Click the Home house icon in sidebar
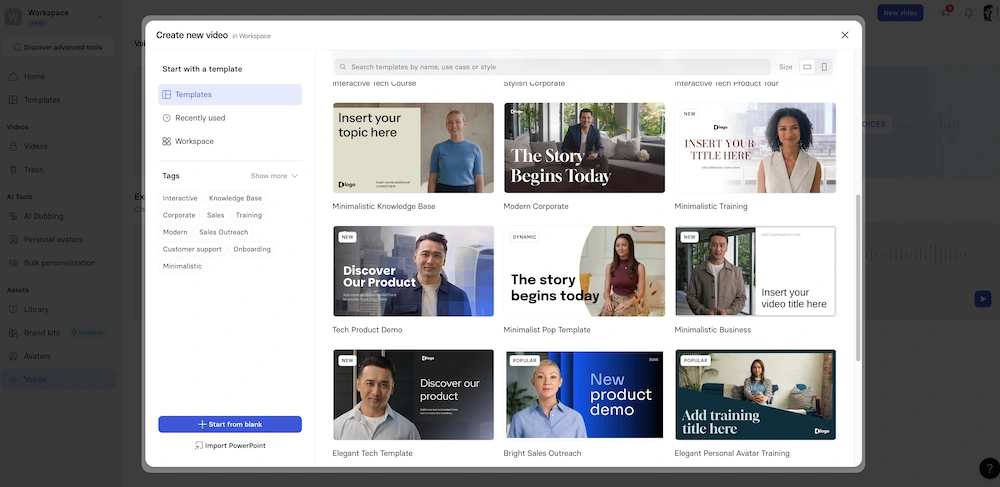 point(13,76)
